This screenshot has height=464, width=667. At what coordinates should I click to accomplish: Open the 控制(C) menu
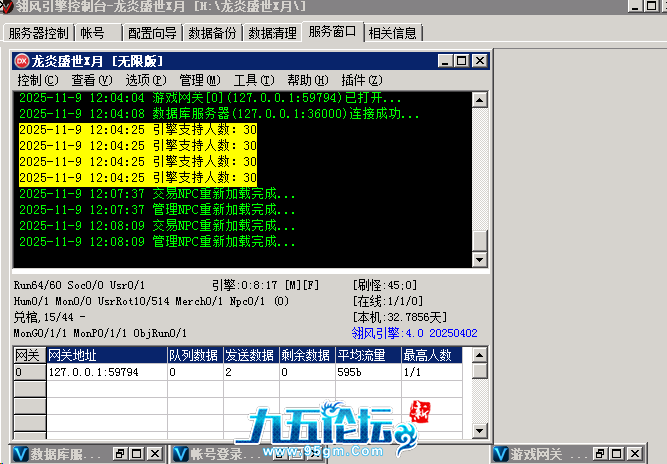37,80
